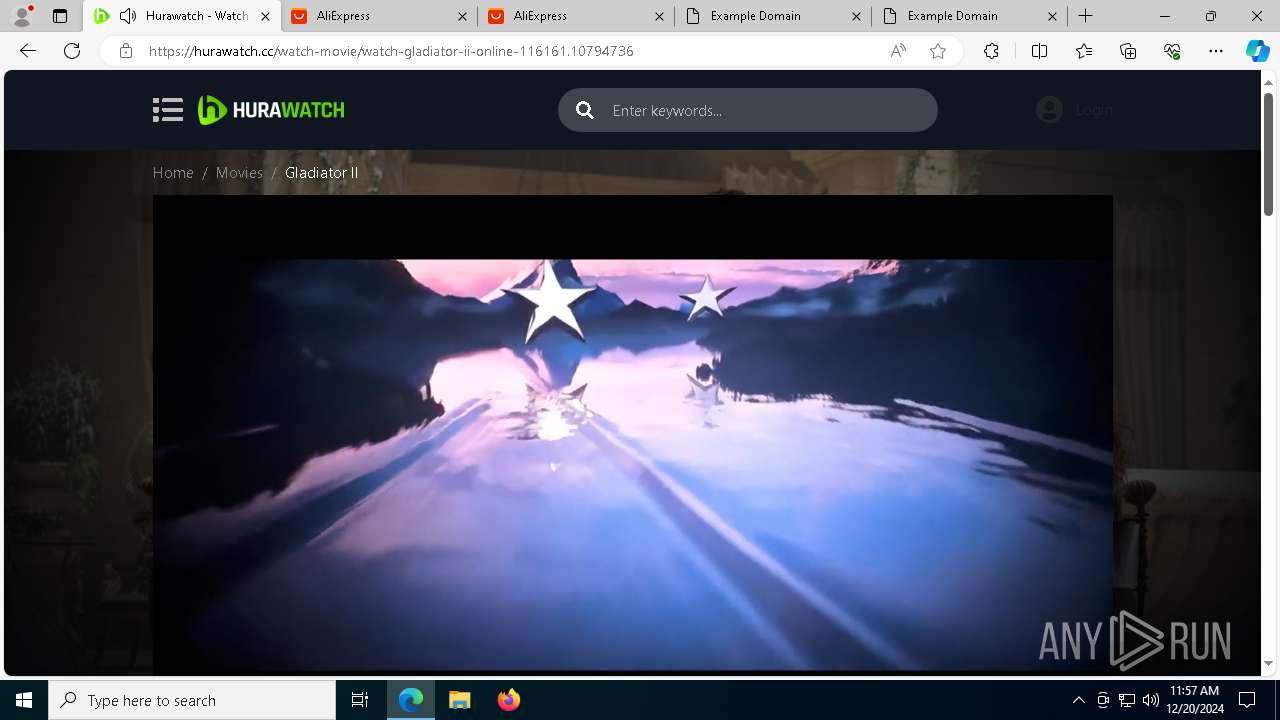Open the Windows Start menu
The width and height of the screenshot is (1280, 720).
[x=24, y=700]
